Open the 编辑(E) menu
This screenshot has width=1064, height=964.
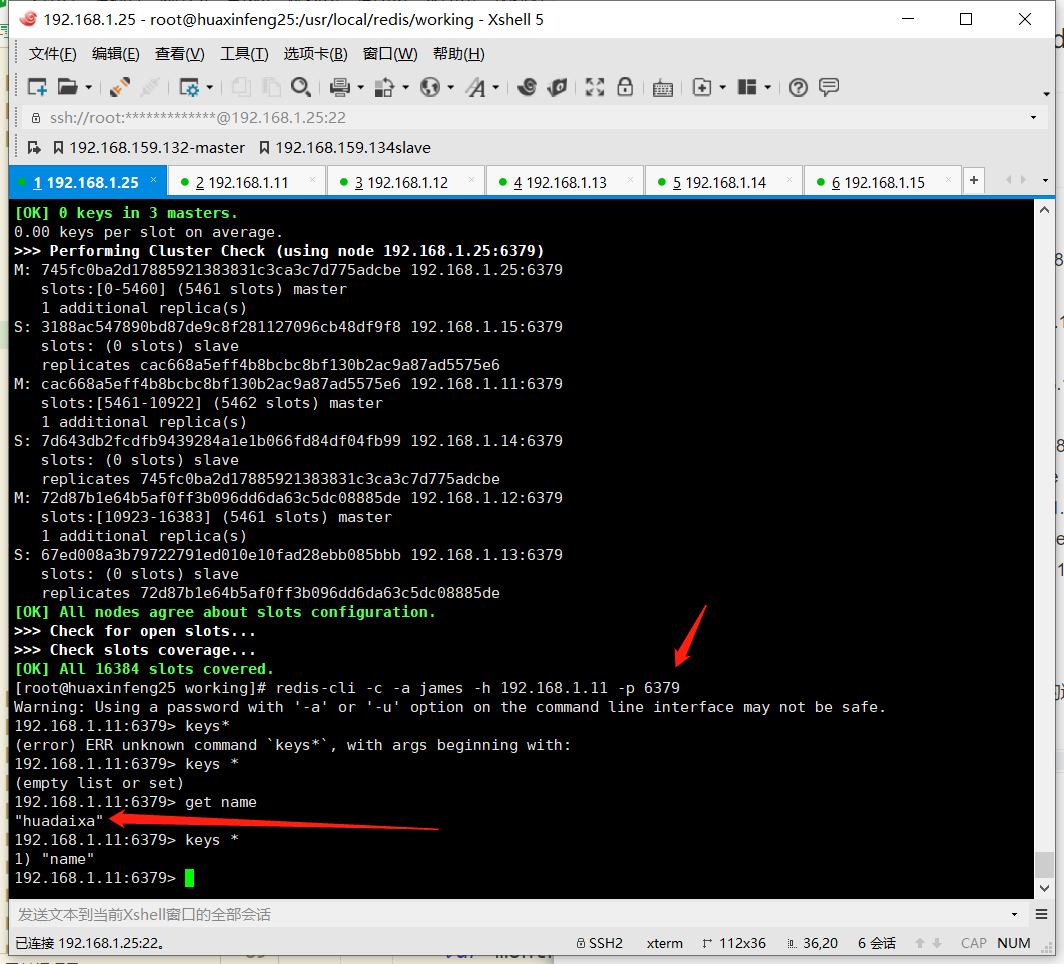click(x=115, y=54)
